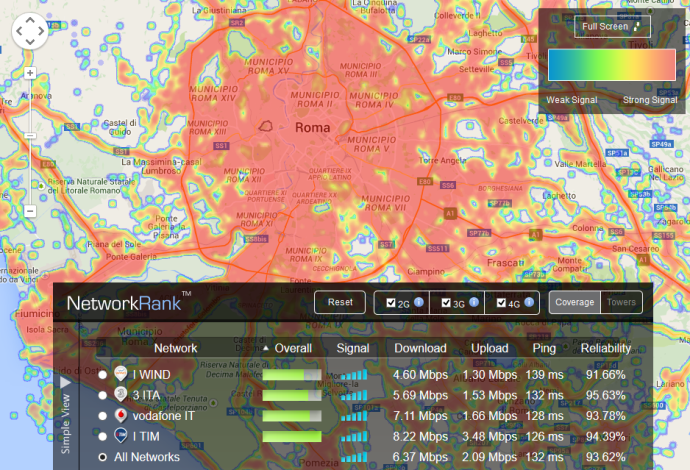
Task: Select the All Networks radio button
Action: [x=103, y=457]
